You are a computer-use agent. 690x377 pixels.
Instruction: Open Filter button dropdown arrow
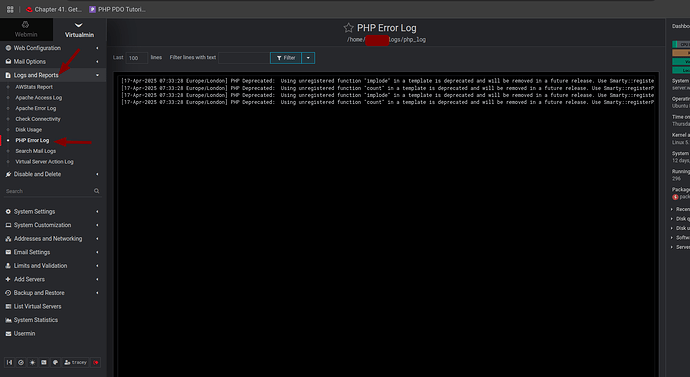(308, 58)
